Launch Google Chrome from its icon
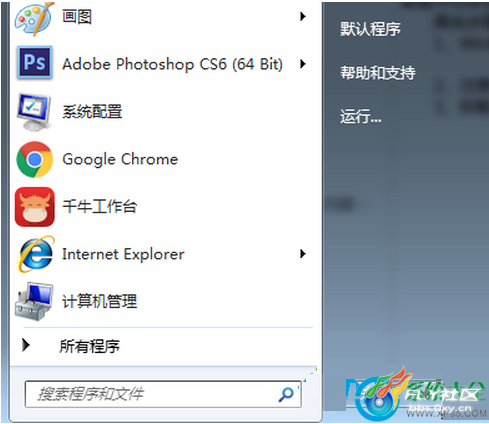489x424 pixels. [x=34, y=159]
